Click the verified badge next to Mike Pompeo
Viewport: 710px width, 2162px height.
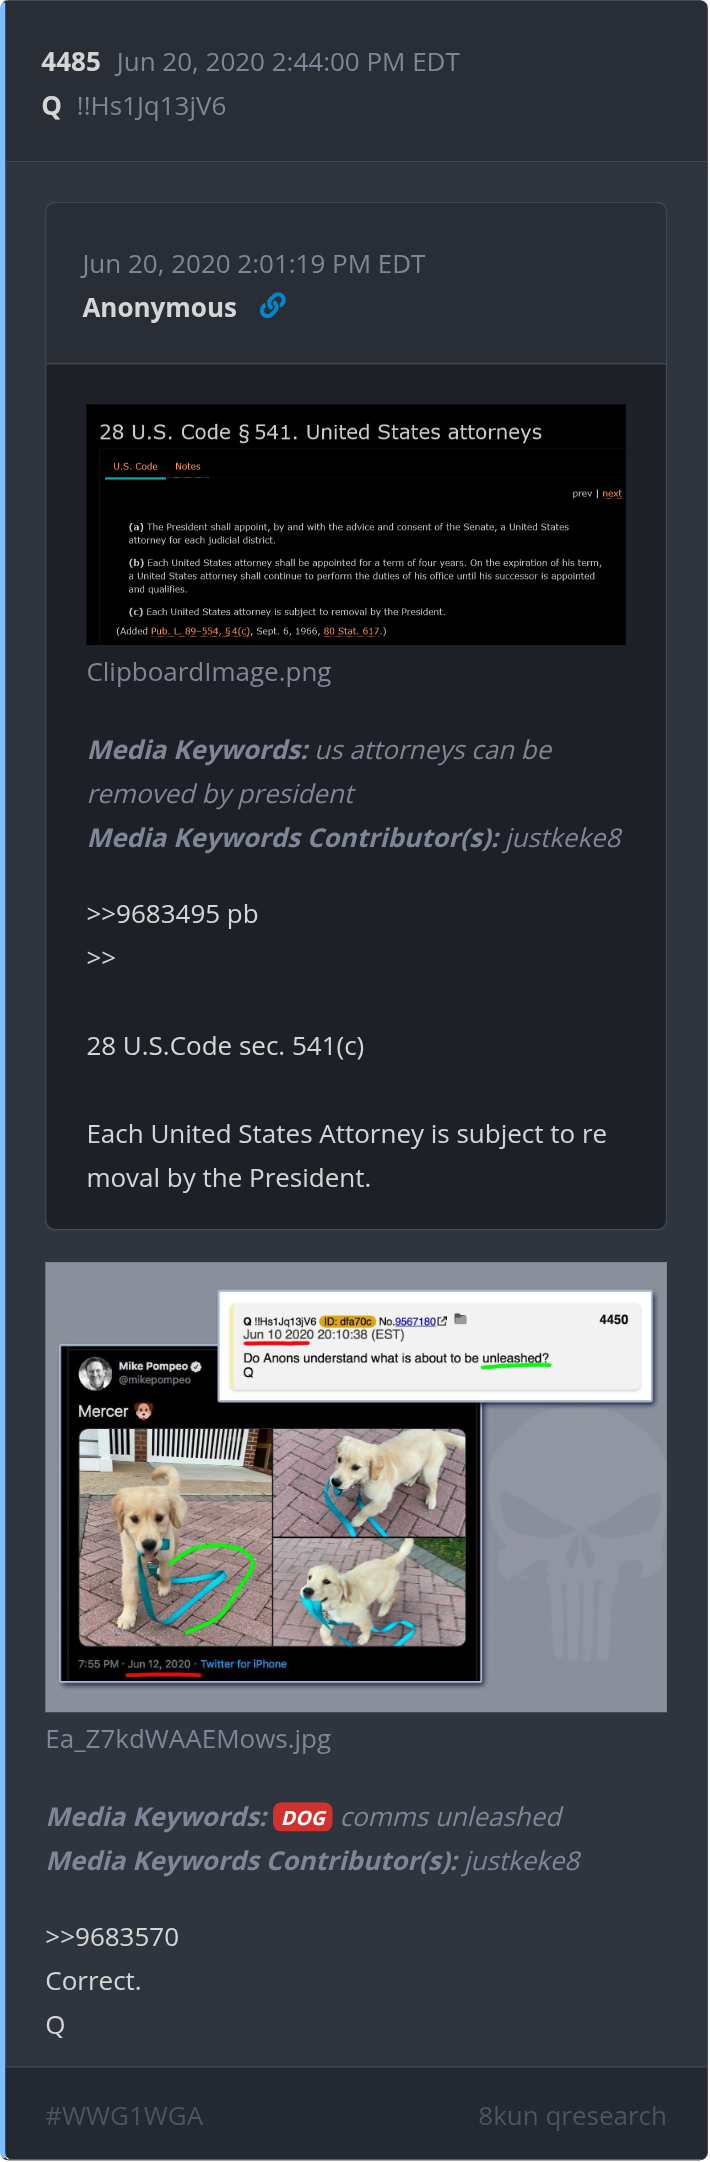(197, 1366)
